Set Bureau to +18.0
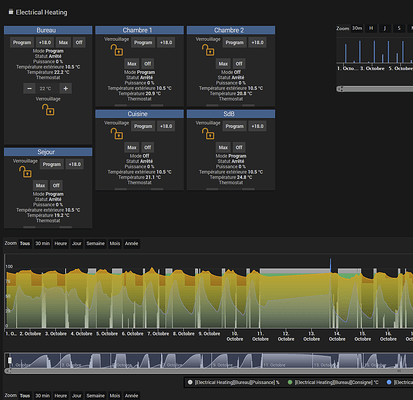The image size is (413, 400). [x=45, y=42]
